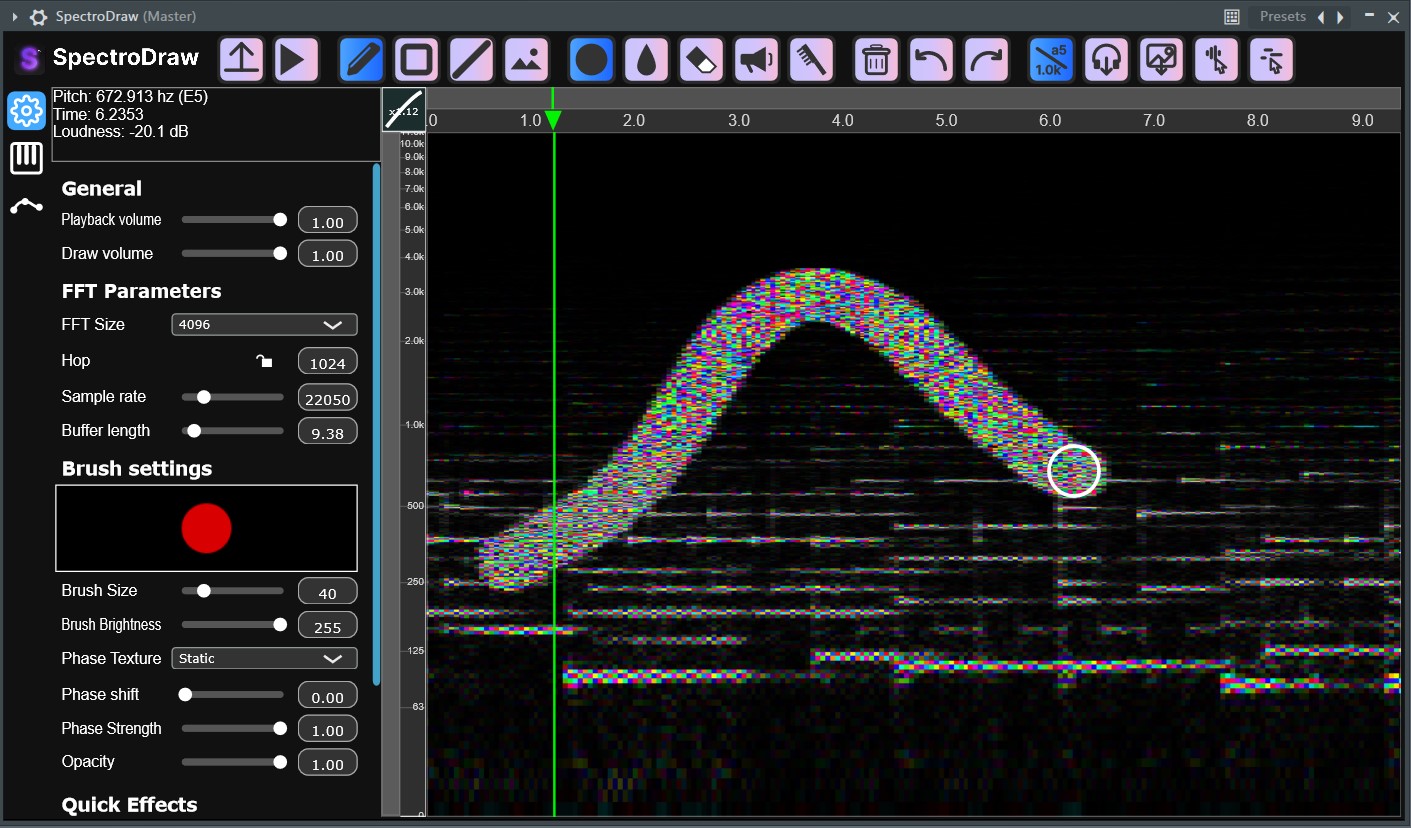Viewport: 1411px width, 828px height.
Task: Click the settings panel vertical scrollbar
Action: [376, 425]
